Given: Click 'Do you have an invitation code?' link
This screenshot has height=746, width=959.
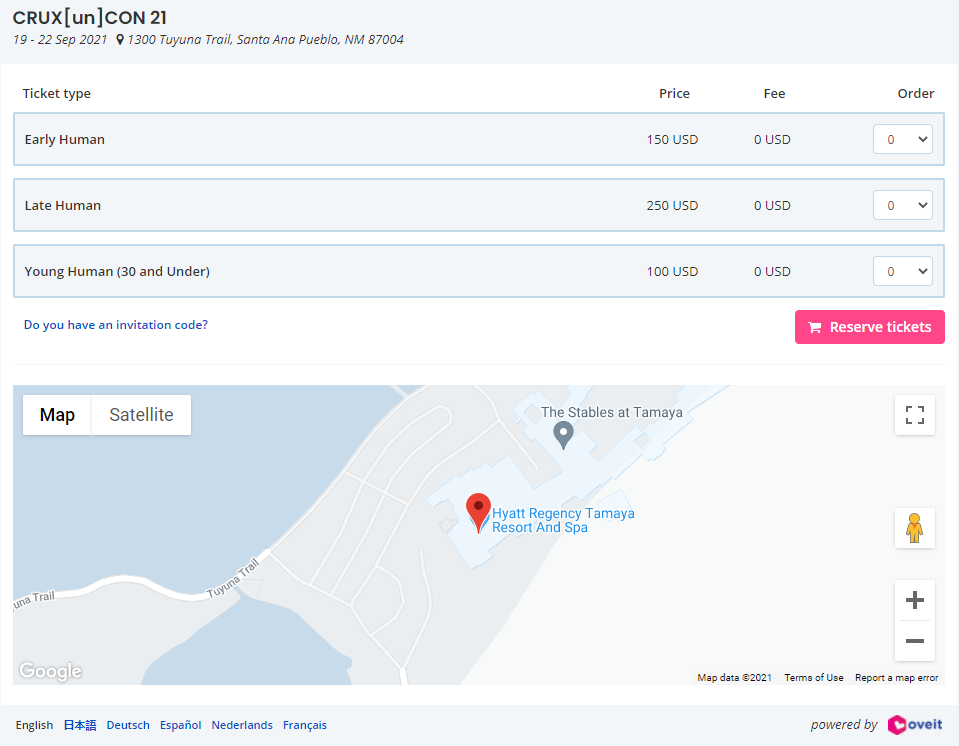Looking at the screenshot, I should click(116, 325).
